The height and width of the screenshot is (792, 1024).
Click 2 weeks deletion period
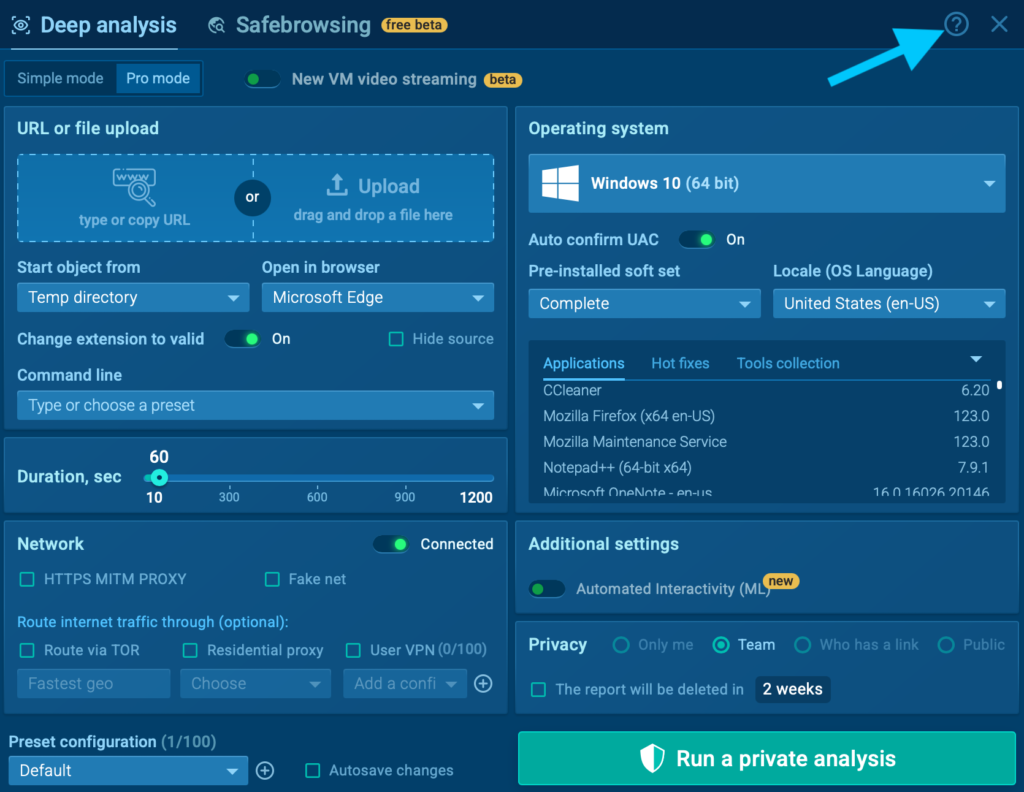coord(793,689)
